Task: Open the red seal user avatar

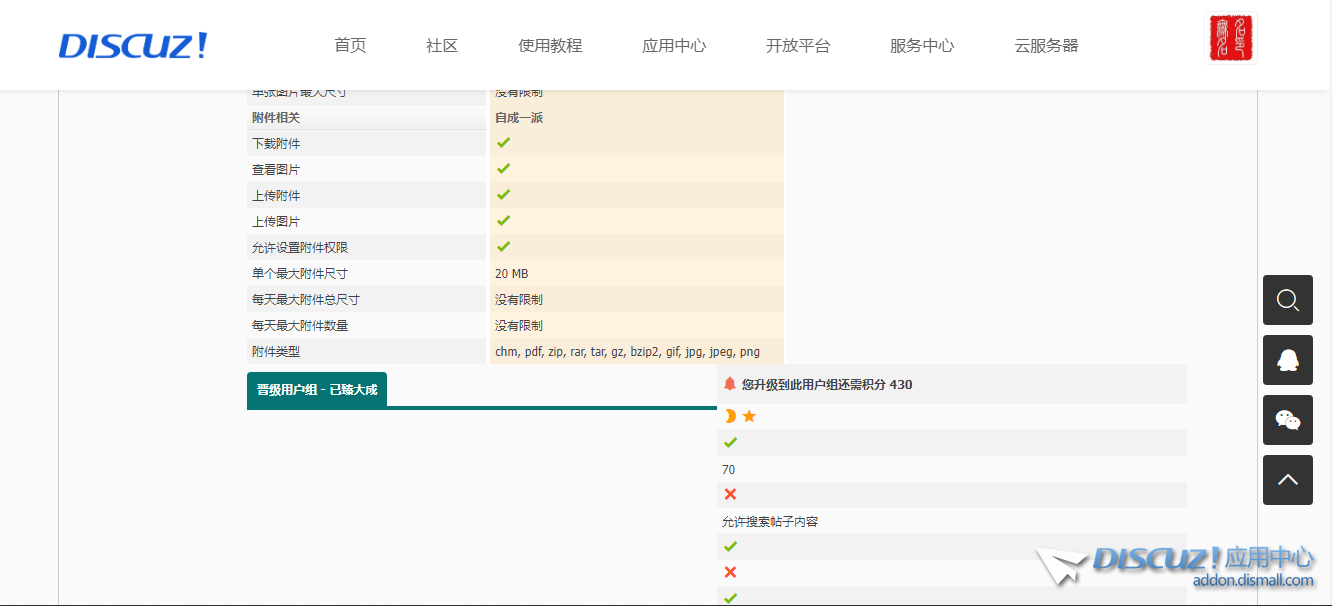Action: click(x=1230, y=39)
